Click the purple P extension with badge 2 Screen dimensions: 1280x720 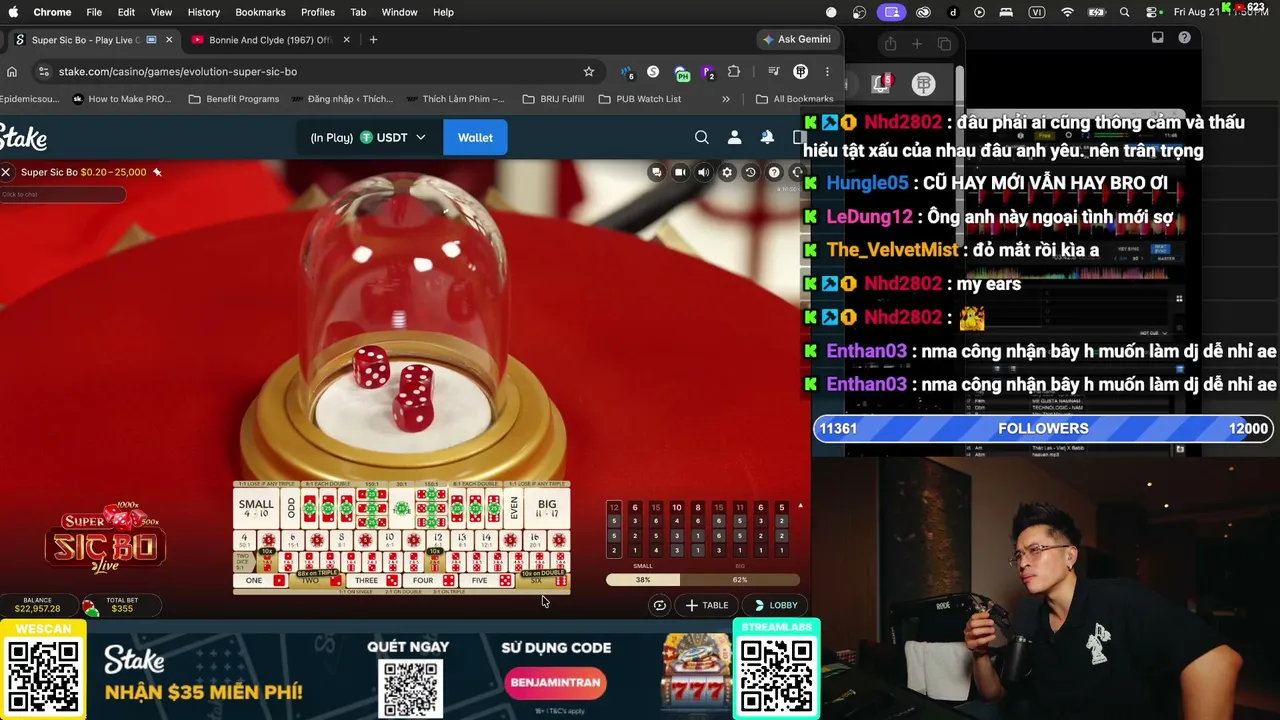[708, 73]
